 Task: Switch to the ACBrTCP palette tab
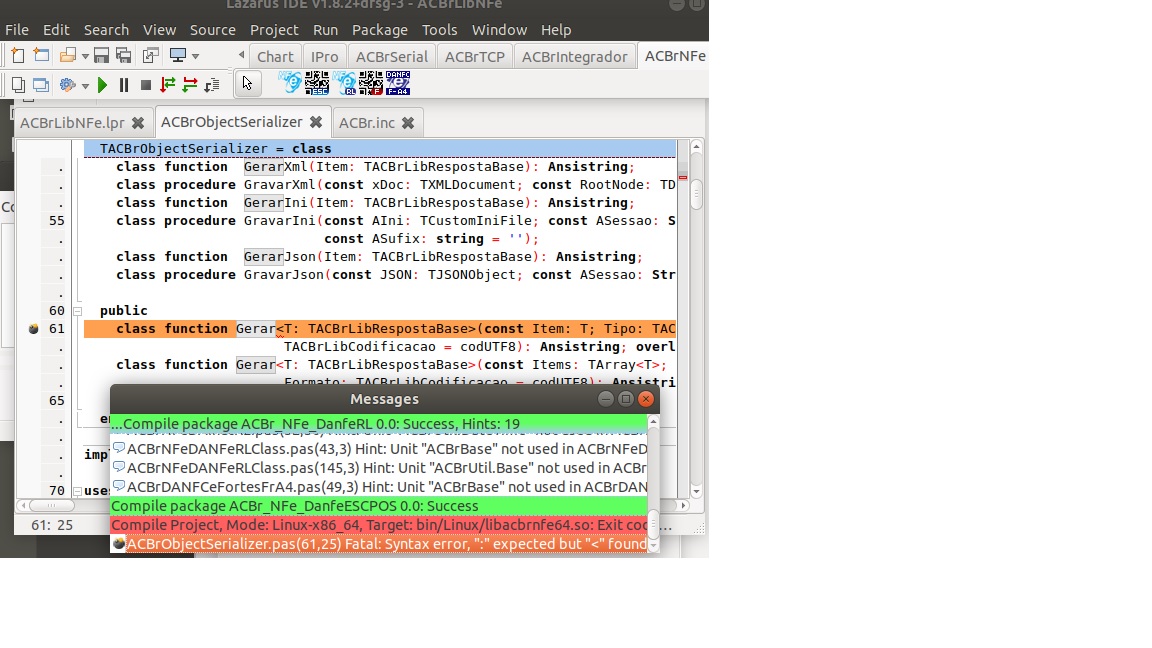click(x=475, y=57)
